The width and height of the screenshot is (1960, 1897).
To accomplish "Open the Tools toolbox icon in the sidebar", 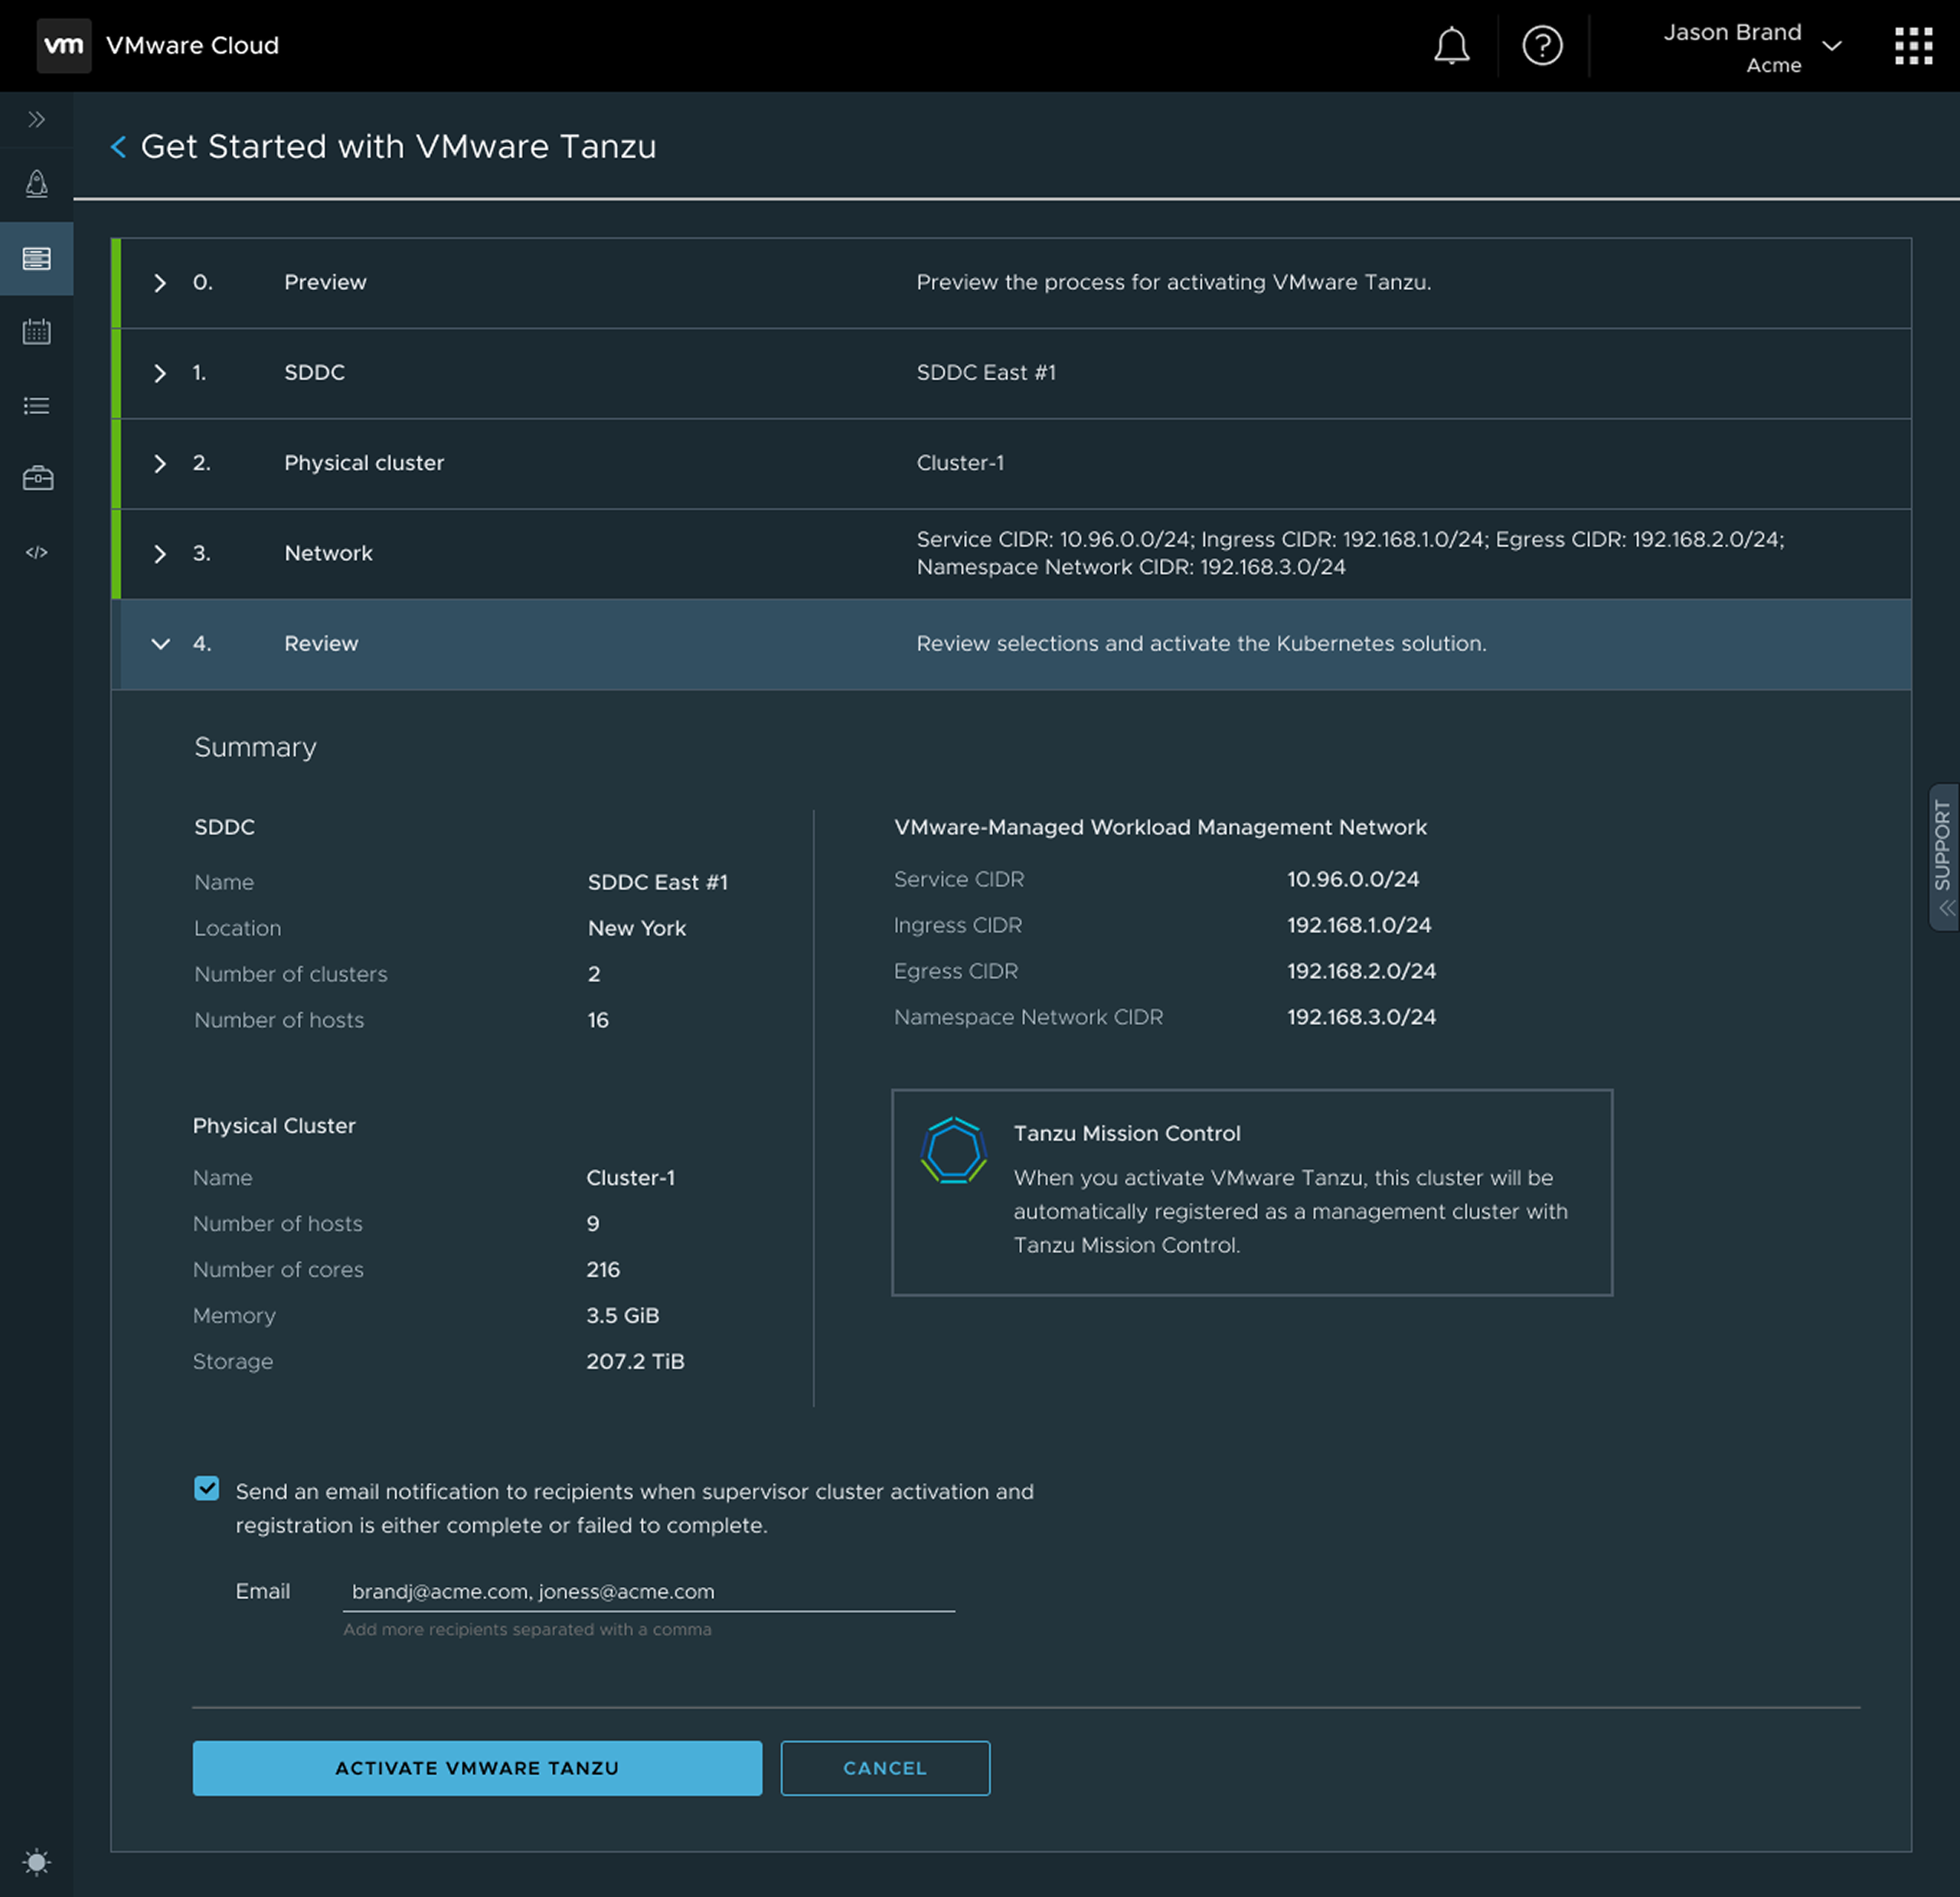I will coord(36,478).
